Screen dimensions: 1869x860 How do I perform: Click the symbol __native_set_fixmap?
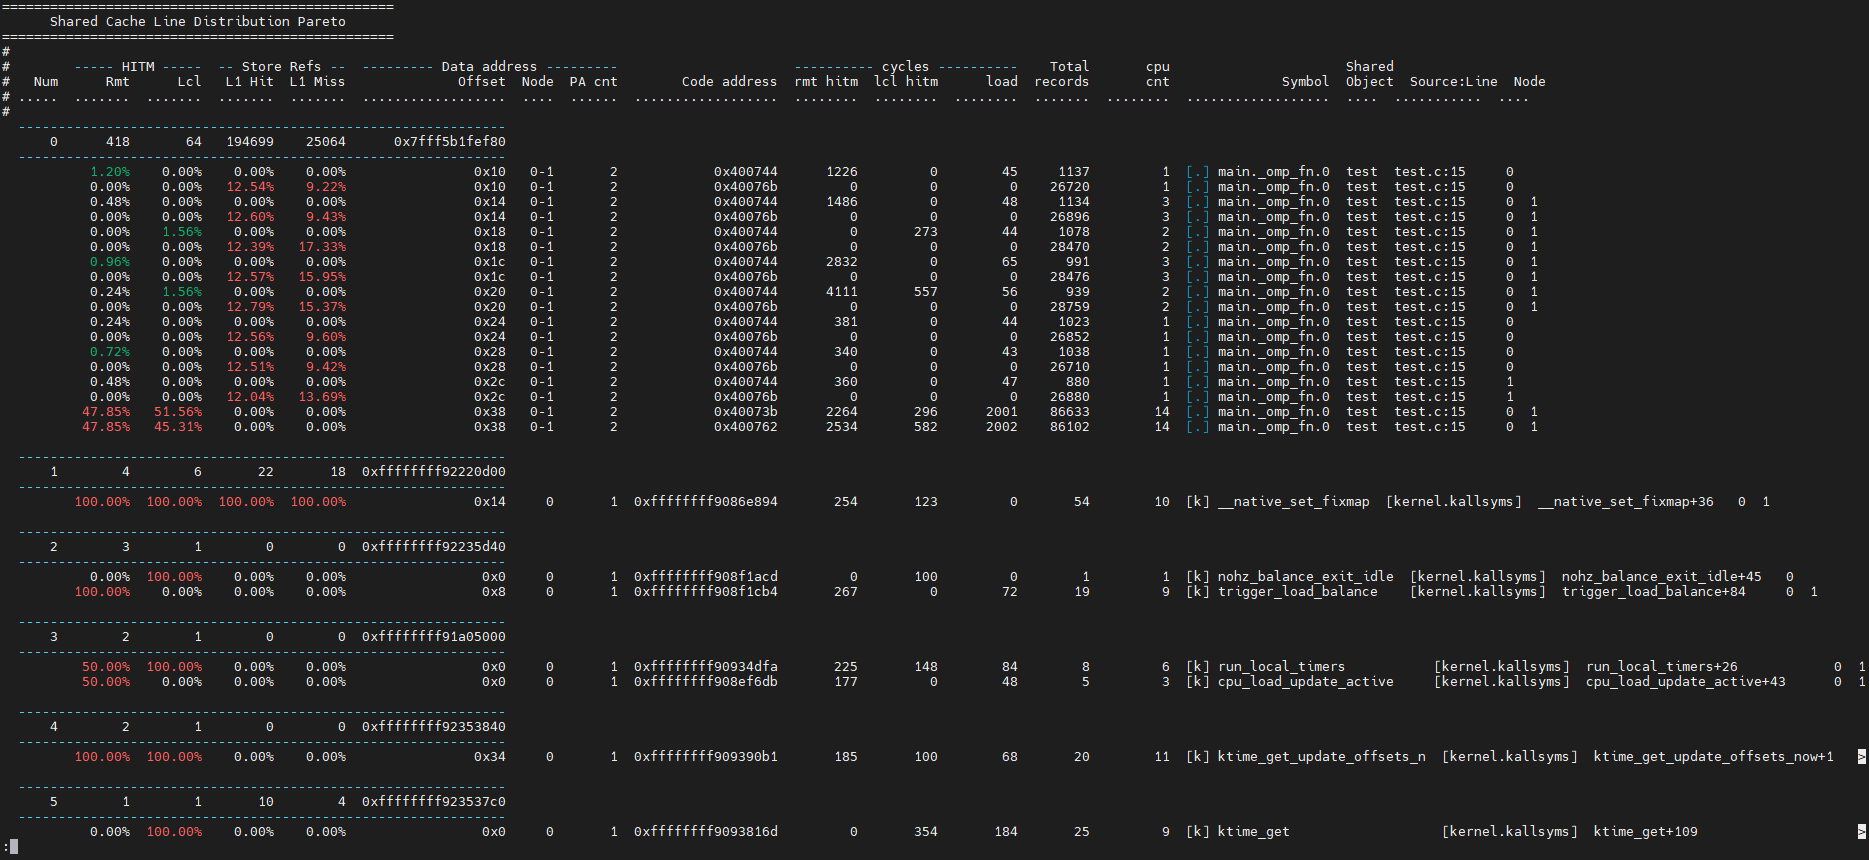coord(1294,502)
